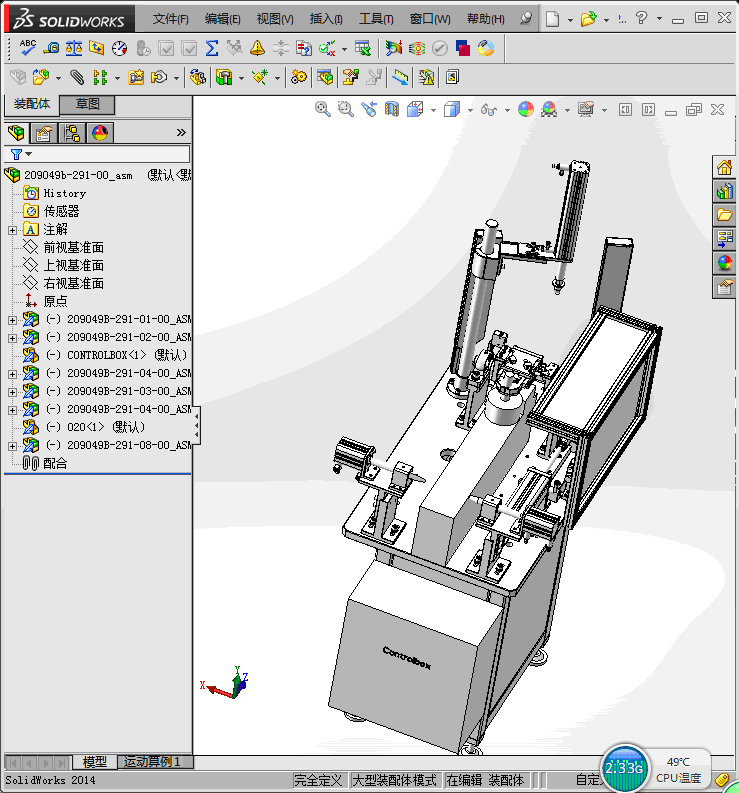
Task: Open Mass Properties scales icon
Action: point(74,48)
